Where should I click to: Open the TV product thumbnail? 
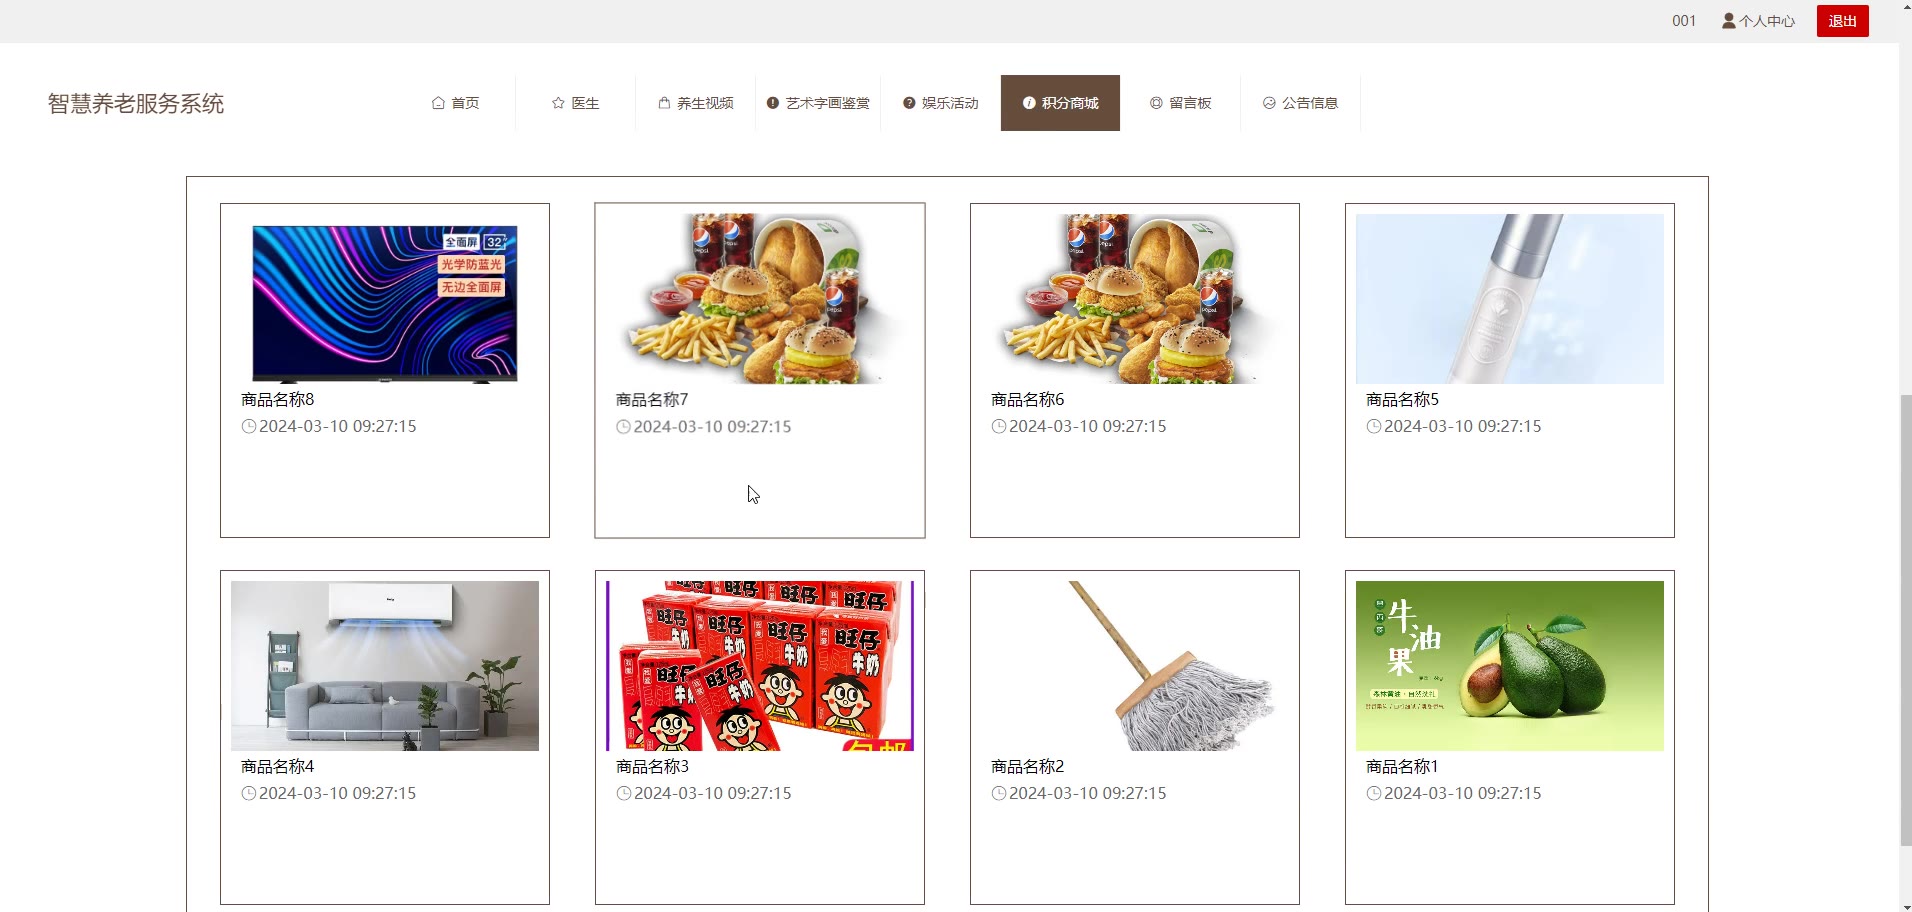coord(385,303)
